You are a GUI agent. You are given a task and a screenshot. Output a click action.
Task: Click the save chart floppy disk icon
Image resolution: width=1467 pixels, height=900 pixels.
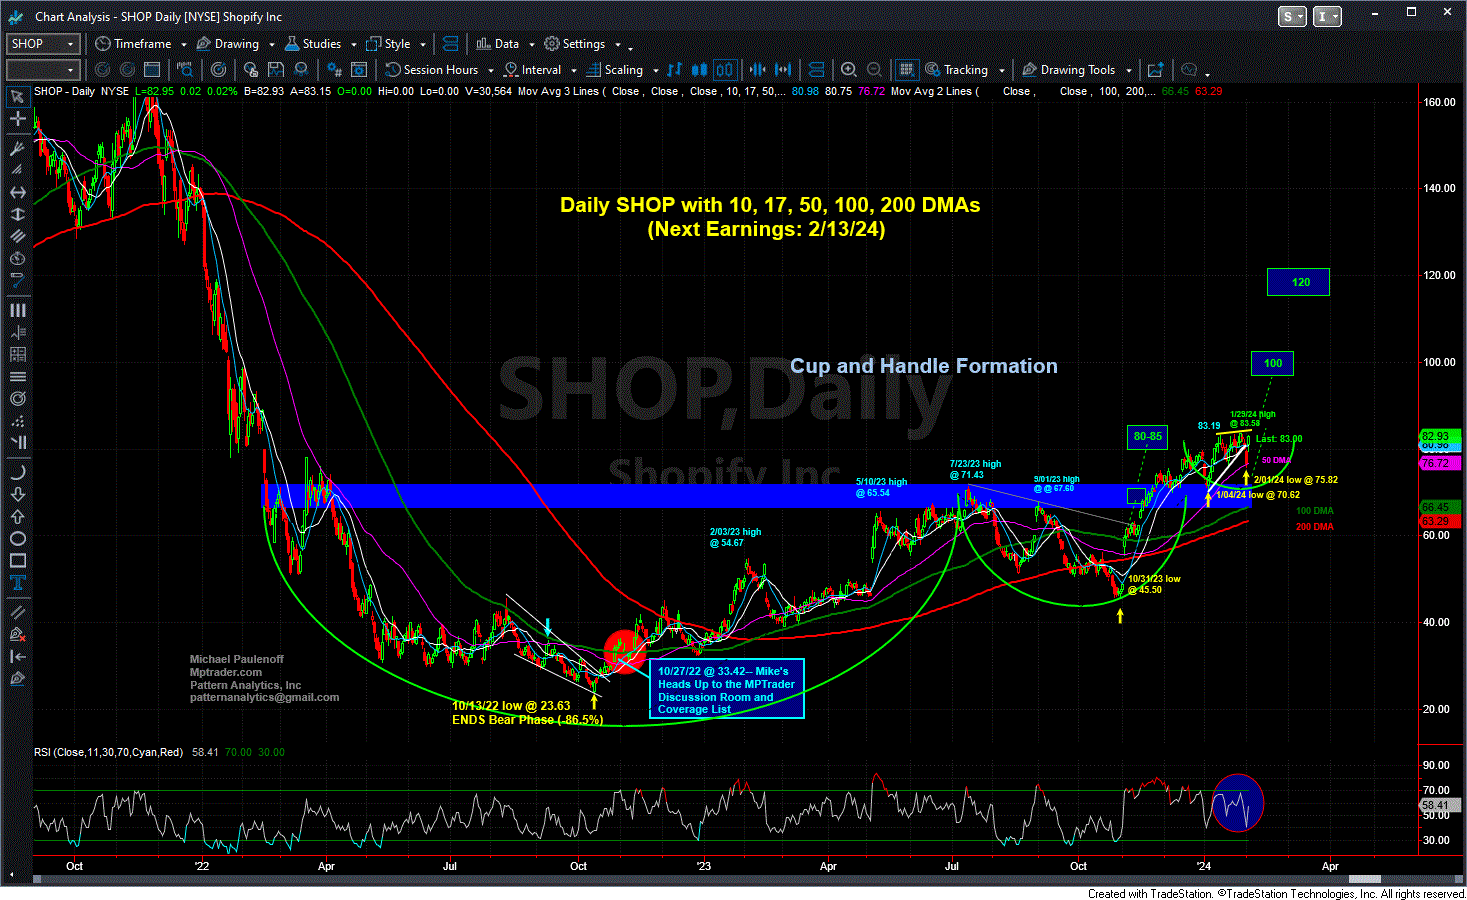[275, 70]
